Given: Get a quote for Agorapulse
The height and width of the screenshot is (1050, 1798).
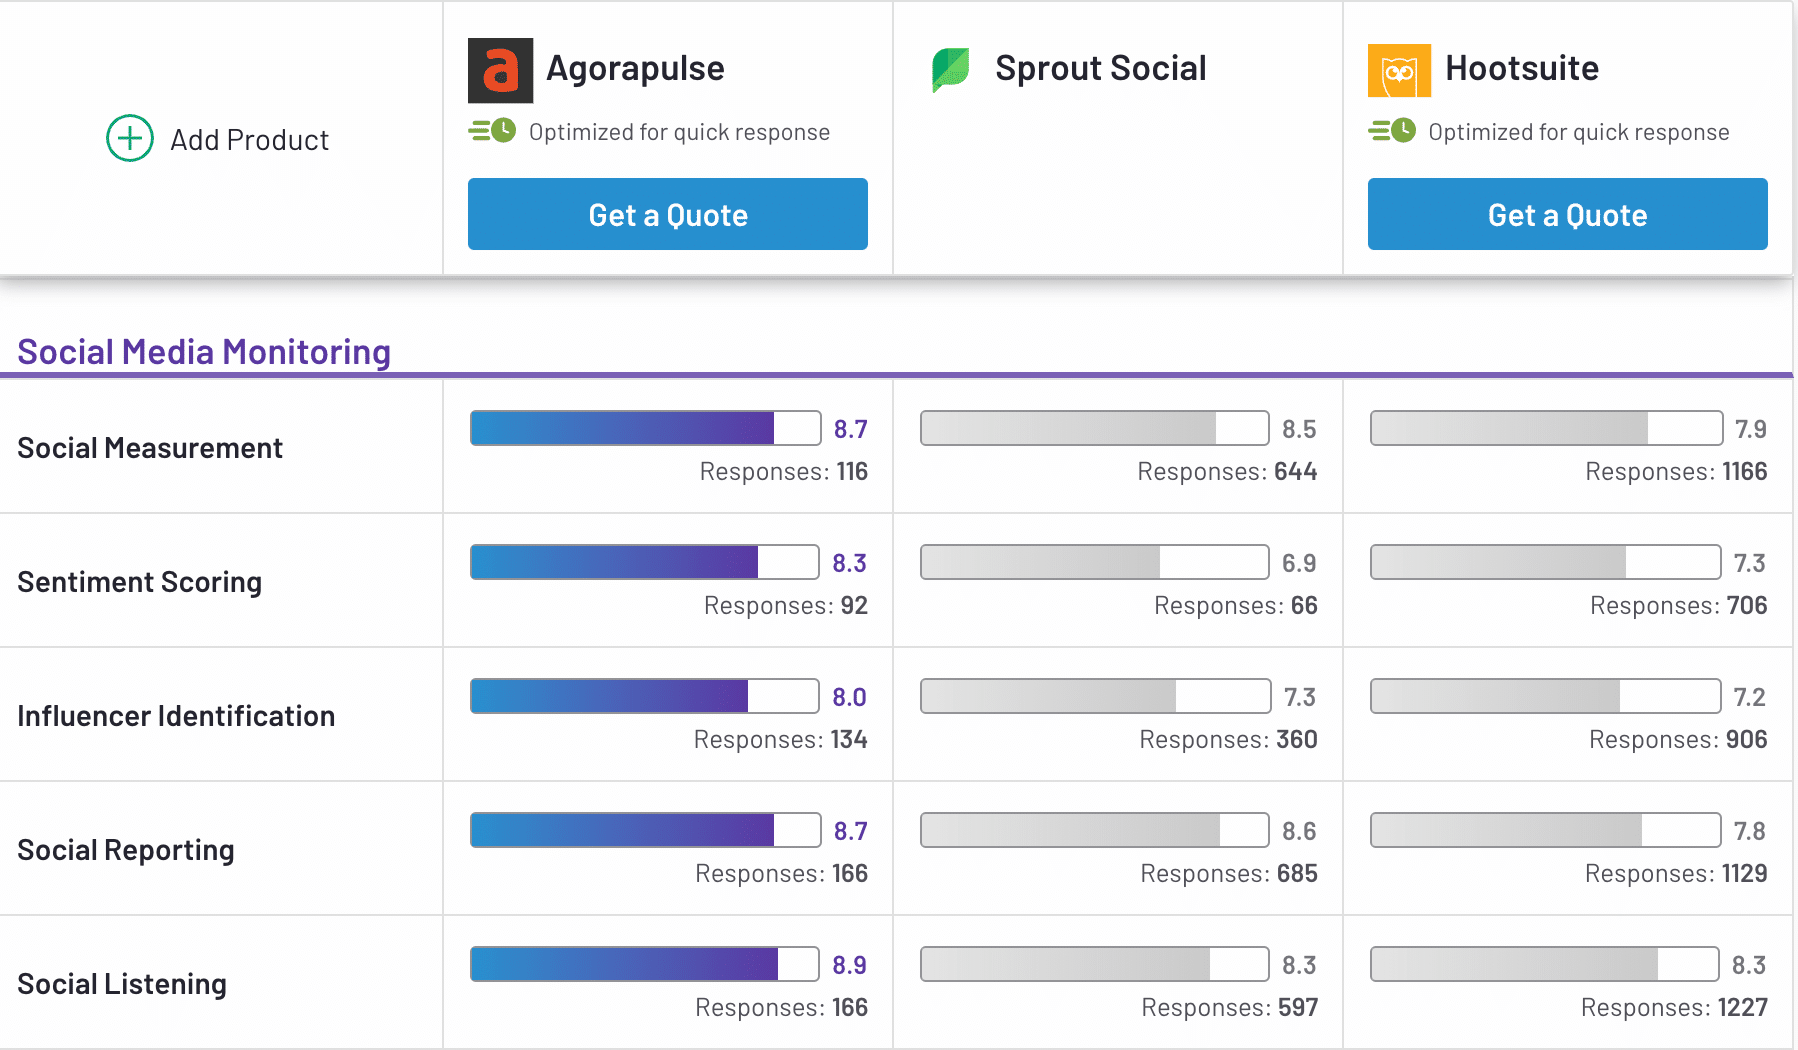Looking at the screenshot, I should [667, 214].
